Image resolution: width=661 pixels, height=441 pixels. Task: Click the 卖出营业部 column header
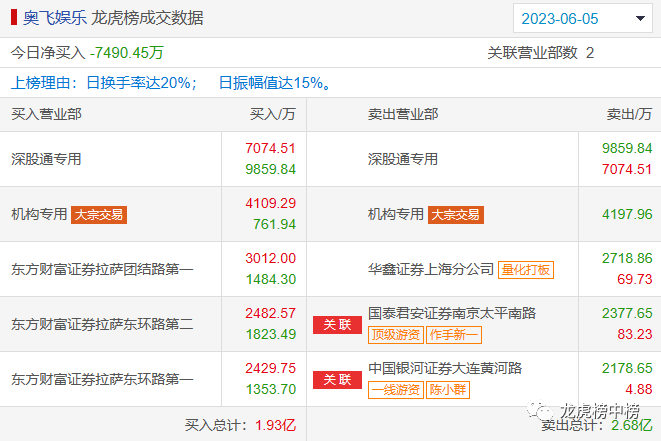[x=403, y=114]
